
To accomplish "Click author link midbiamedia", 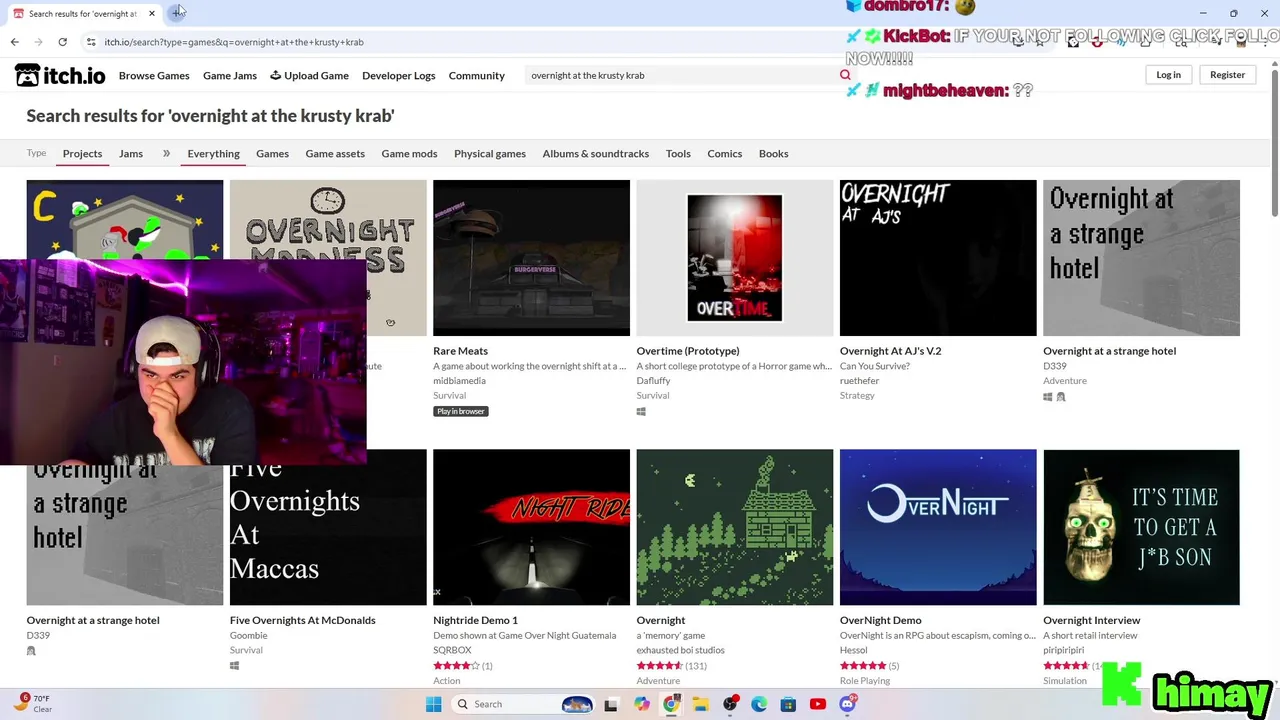I will [x=460, y=381].
